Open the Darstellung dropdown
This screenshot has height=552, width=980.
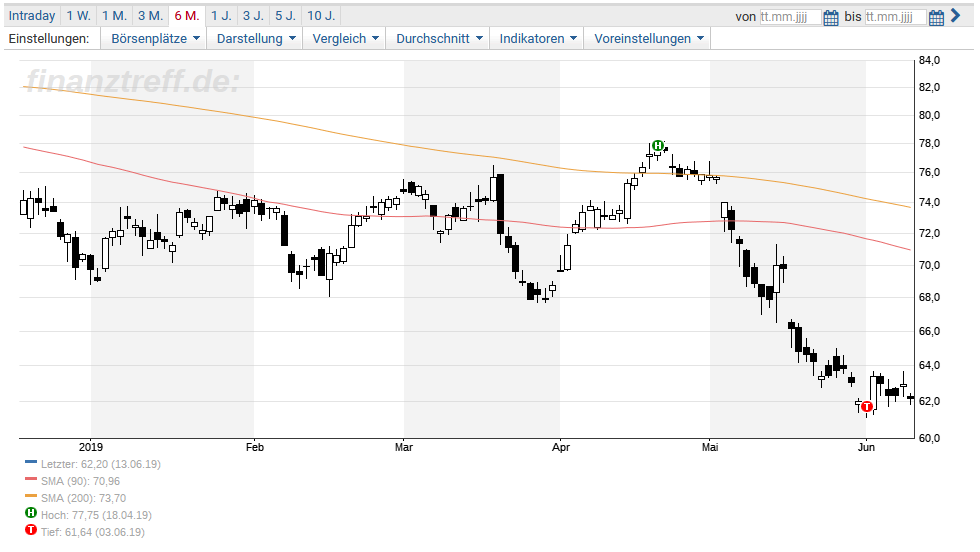256,39
